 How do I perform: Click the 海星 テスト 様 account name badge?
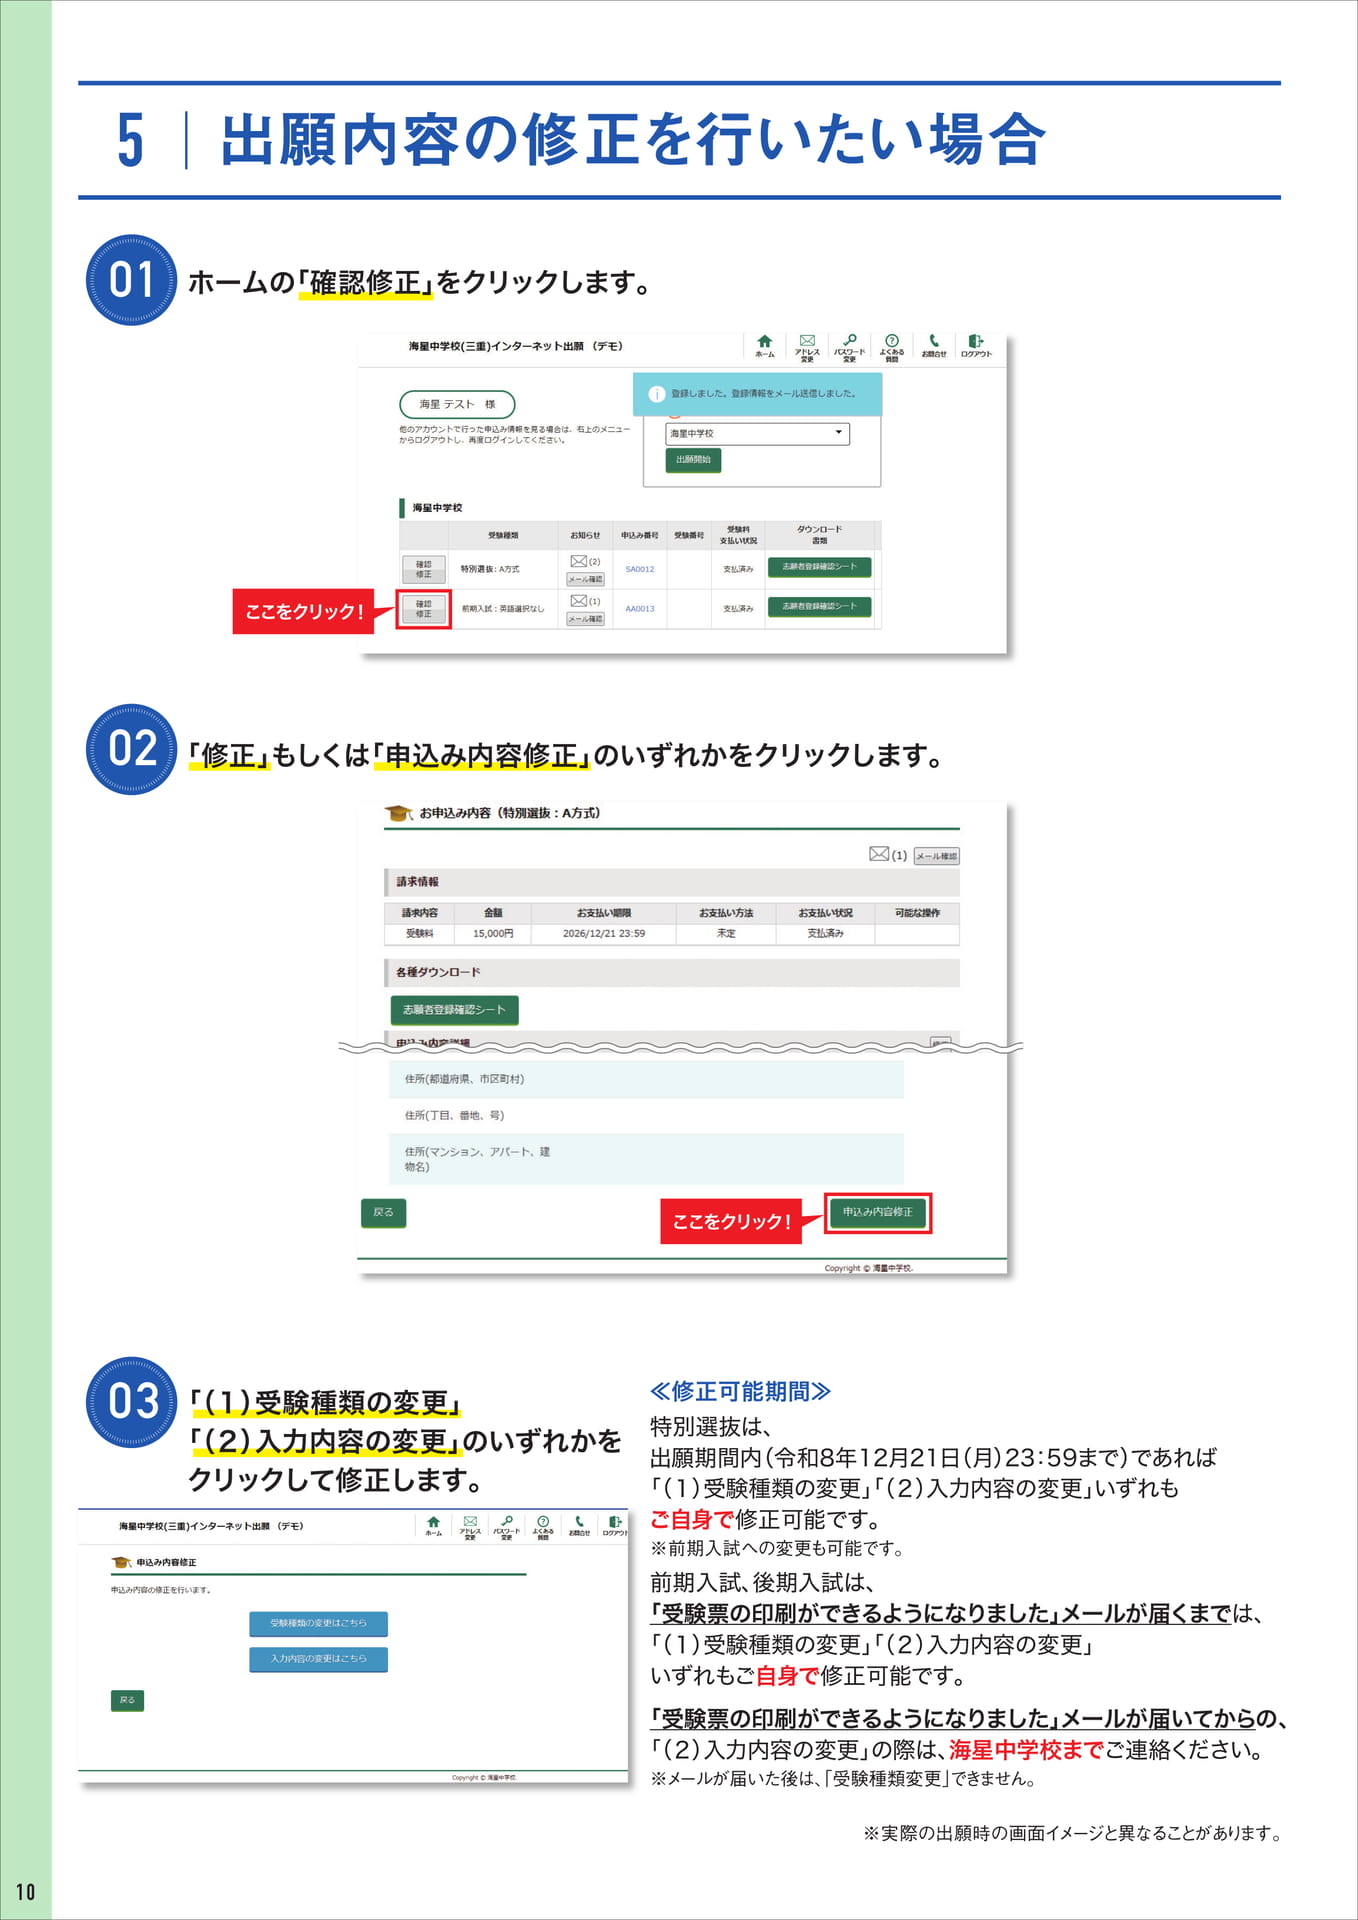tap(457, 404)
